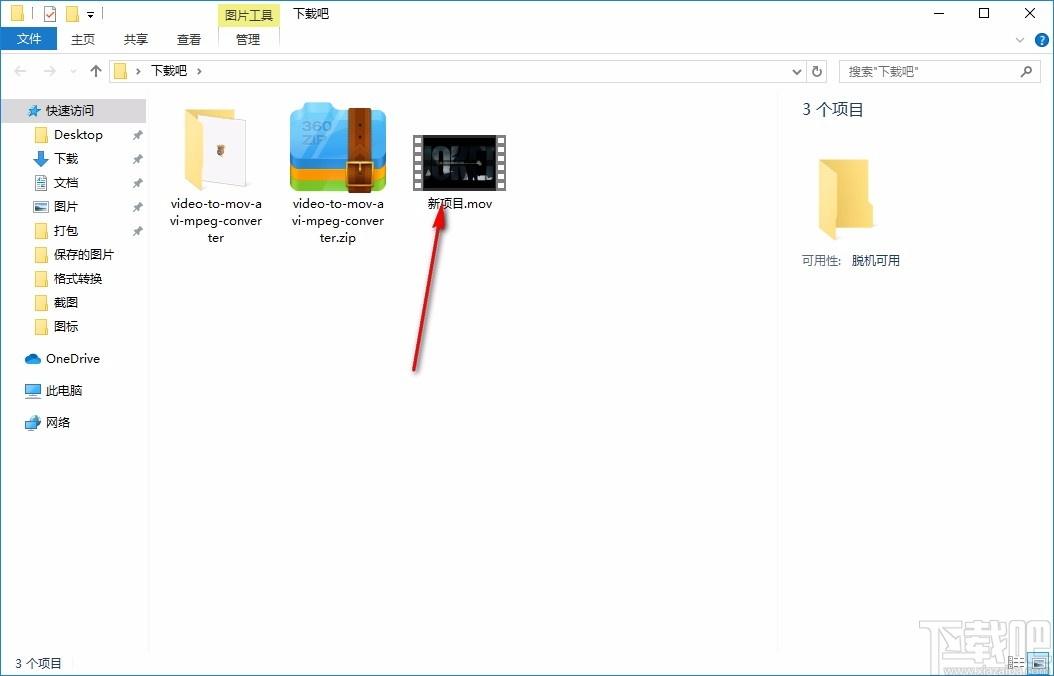The image size is (1054, 676).
Task: Open 截图 folder in navigation pane
Action: click(65, 303)
